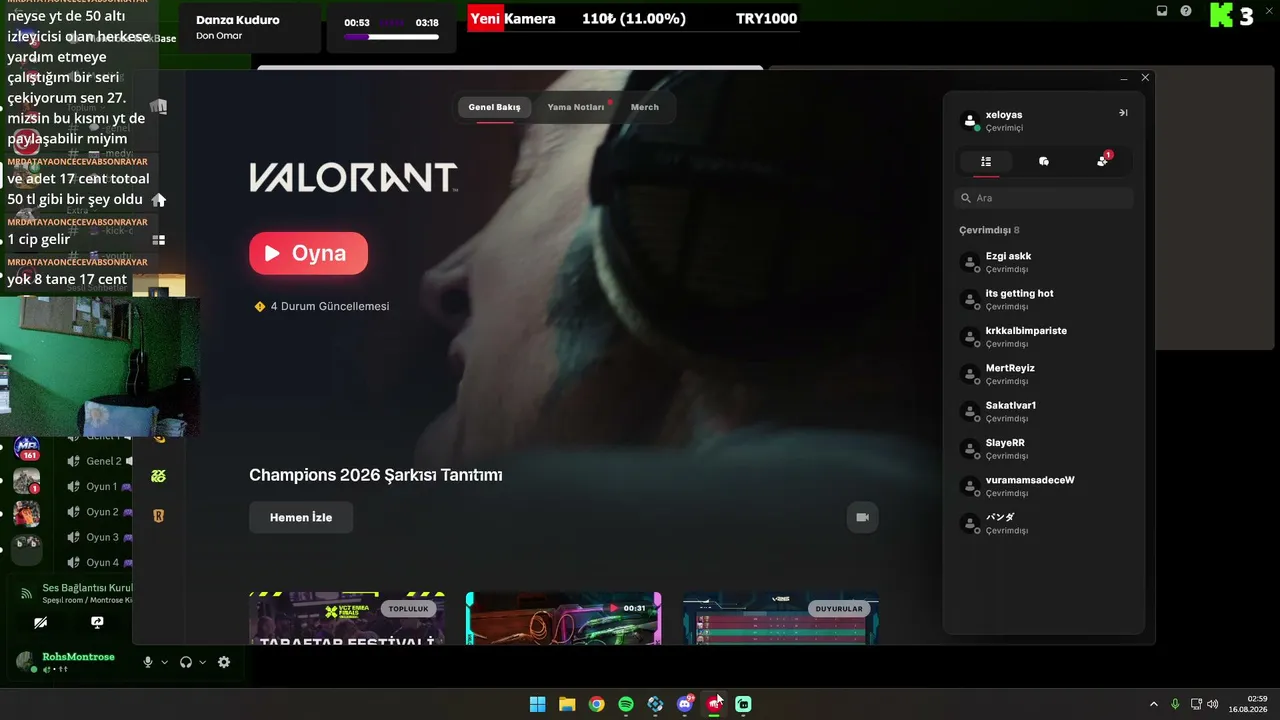Share your screen in Discord voice panel
The height and width of the screenshot is (720, 1280).
(x=97, y=622)
